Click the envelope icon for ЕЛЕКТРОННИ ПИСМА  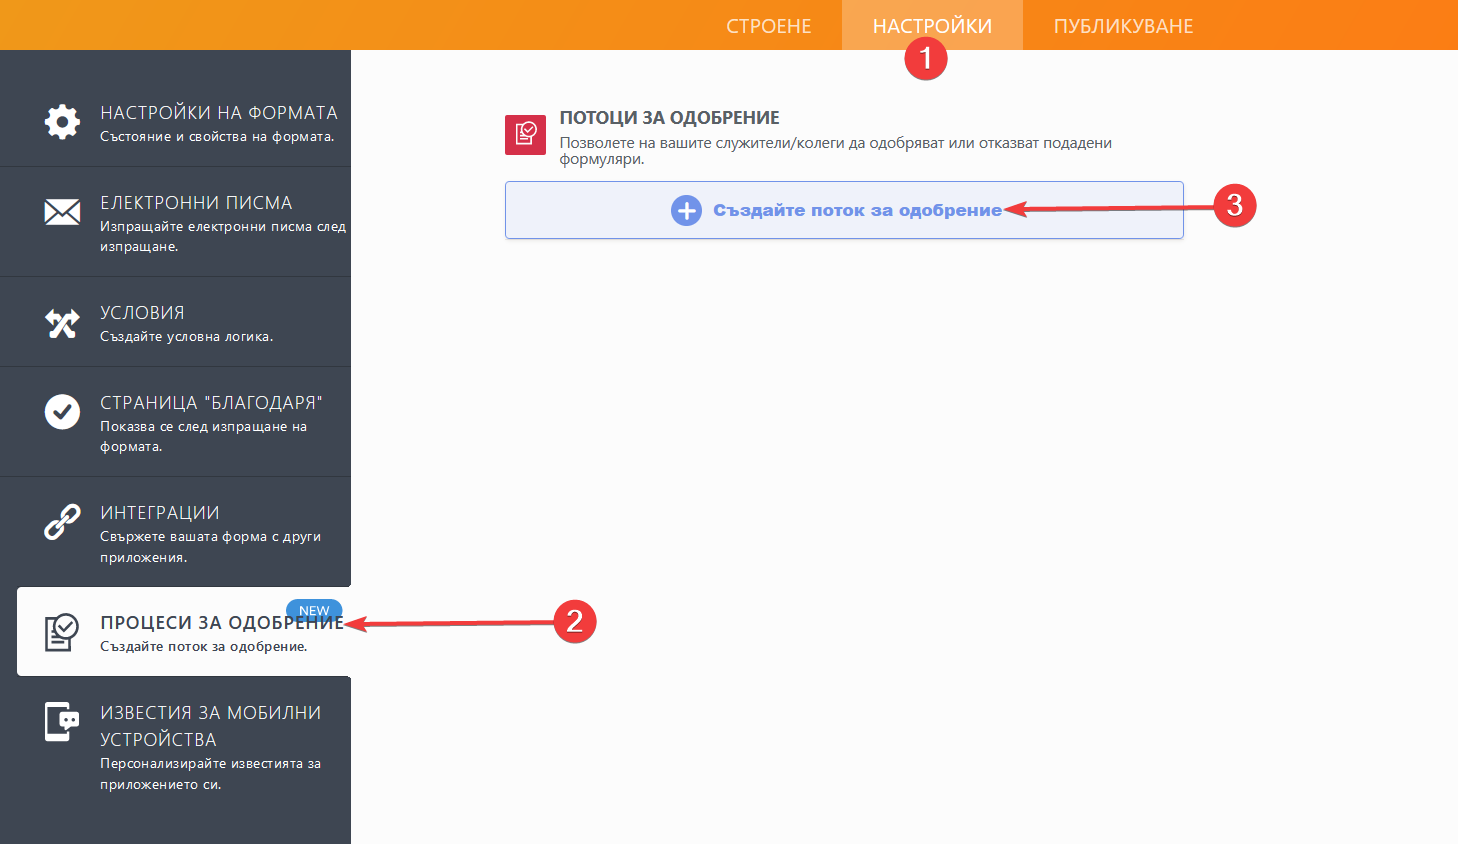[62, 212]
